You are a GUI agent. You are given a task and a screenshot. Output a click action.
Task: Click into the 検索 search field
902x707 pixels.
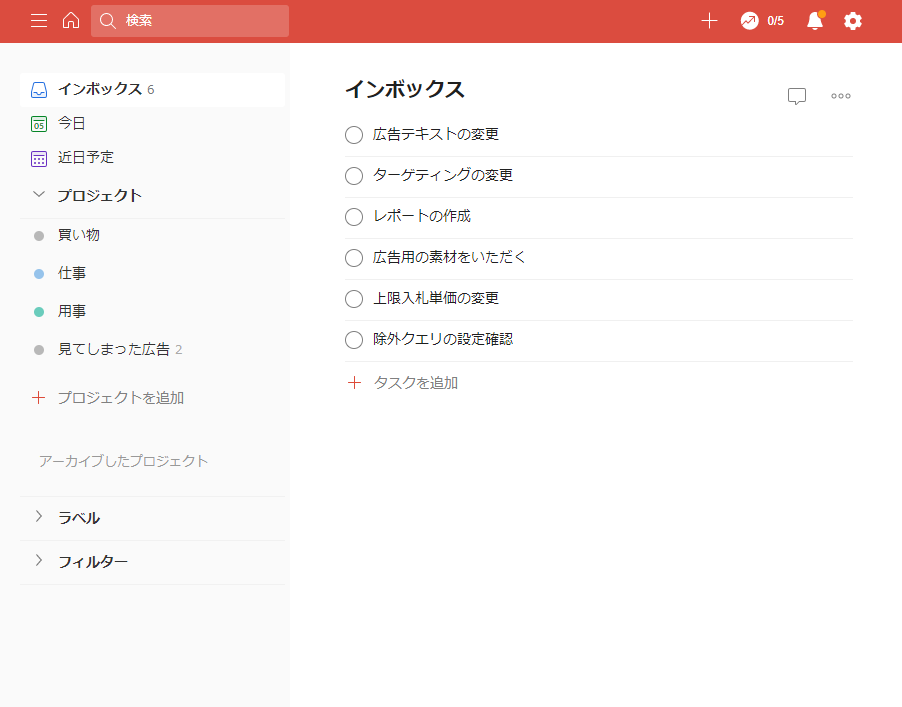(x=190, y=21)
